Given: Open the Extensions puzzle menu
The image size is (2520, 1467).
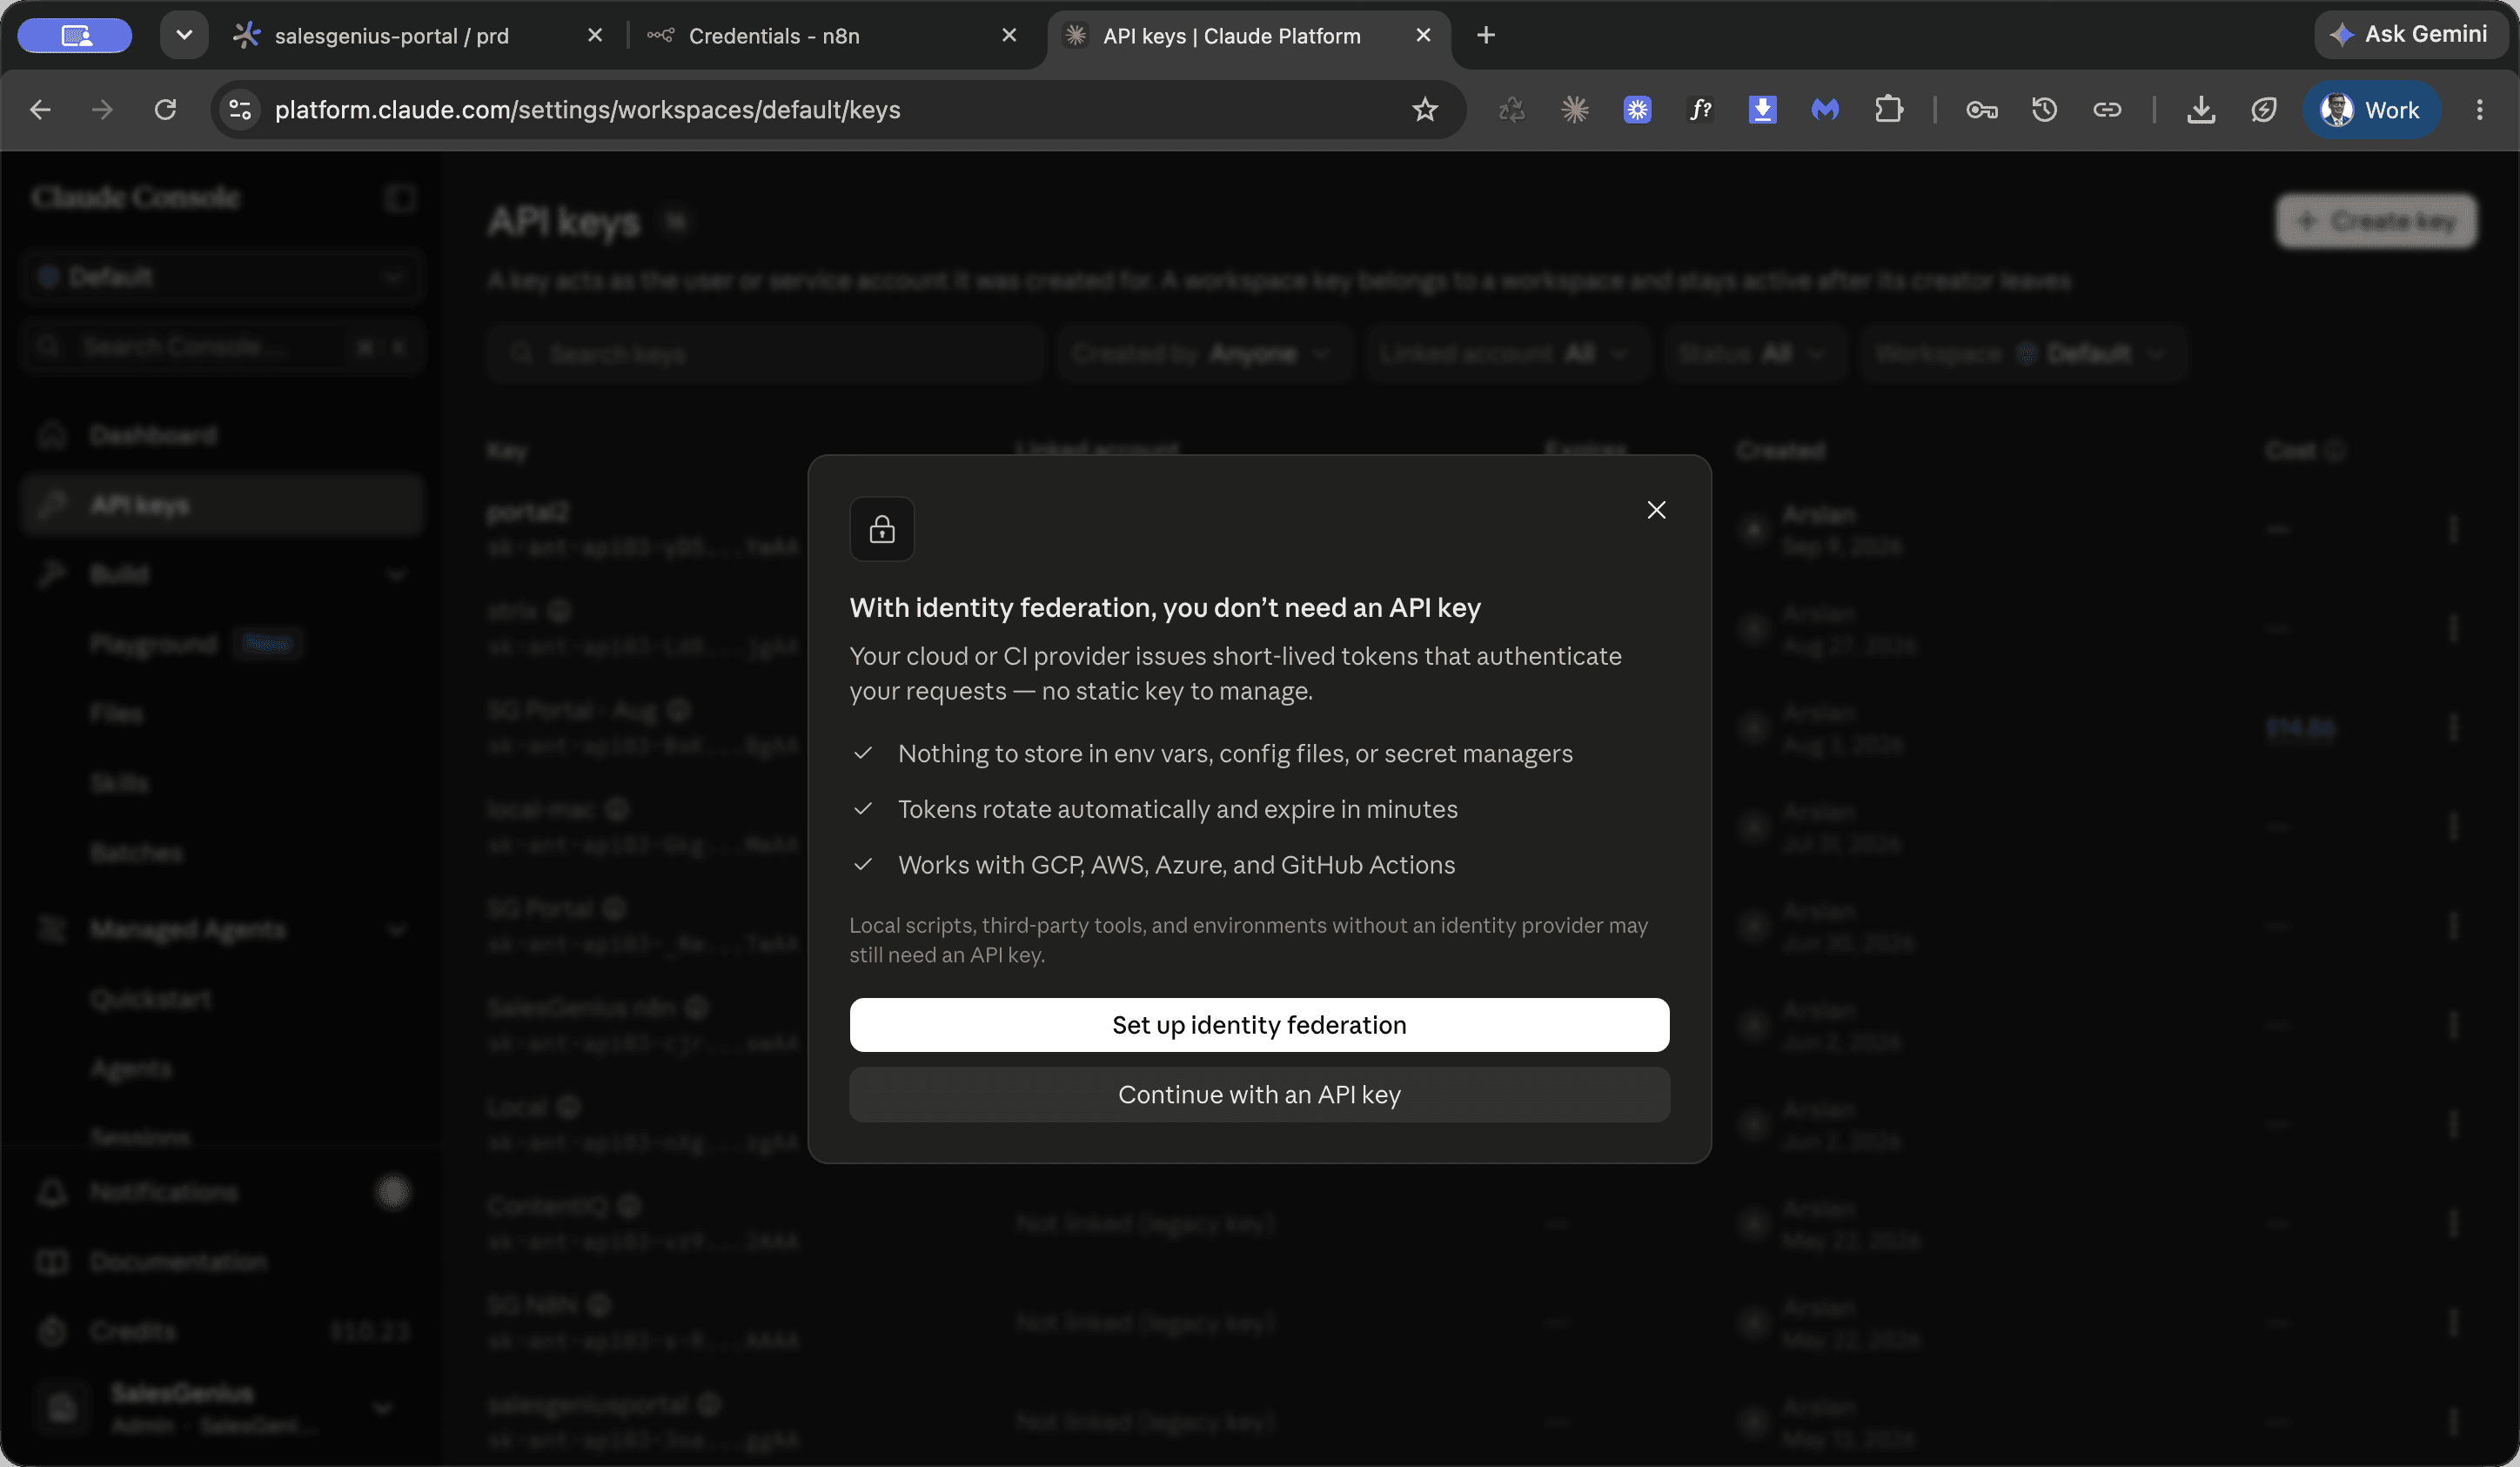Looking at the screenshot, I should (1888, 110).
